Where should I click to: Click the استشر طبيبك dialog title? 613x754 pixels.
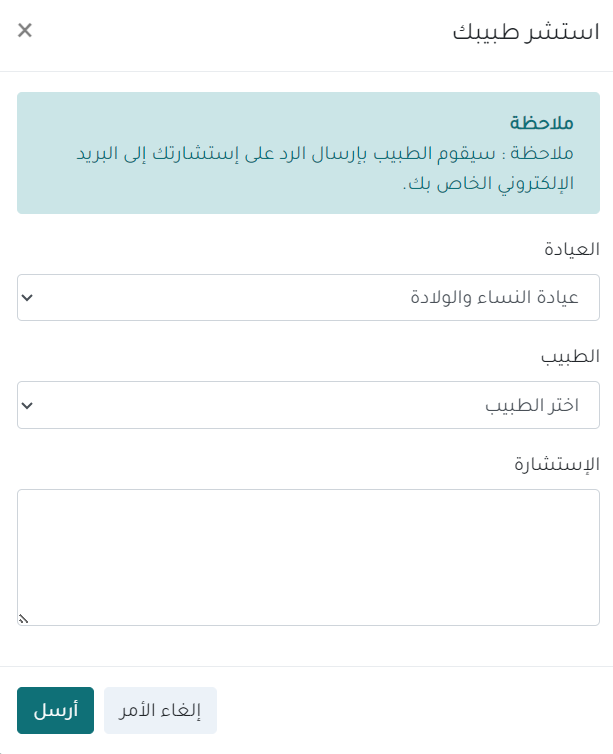coord(526,31)
